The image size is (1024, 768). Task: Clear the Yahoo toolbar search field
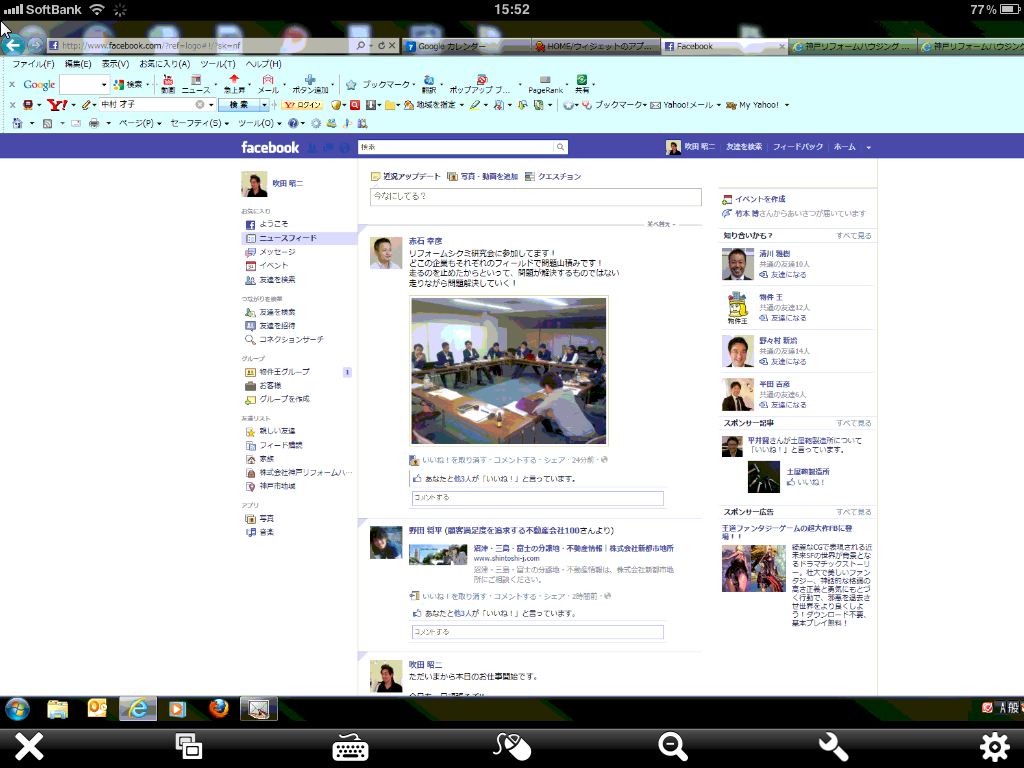pos(200,104)
